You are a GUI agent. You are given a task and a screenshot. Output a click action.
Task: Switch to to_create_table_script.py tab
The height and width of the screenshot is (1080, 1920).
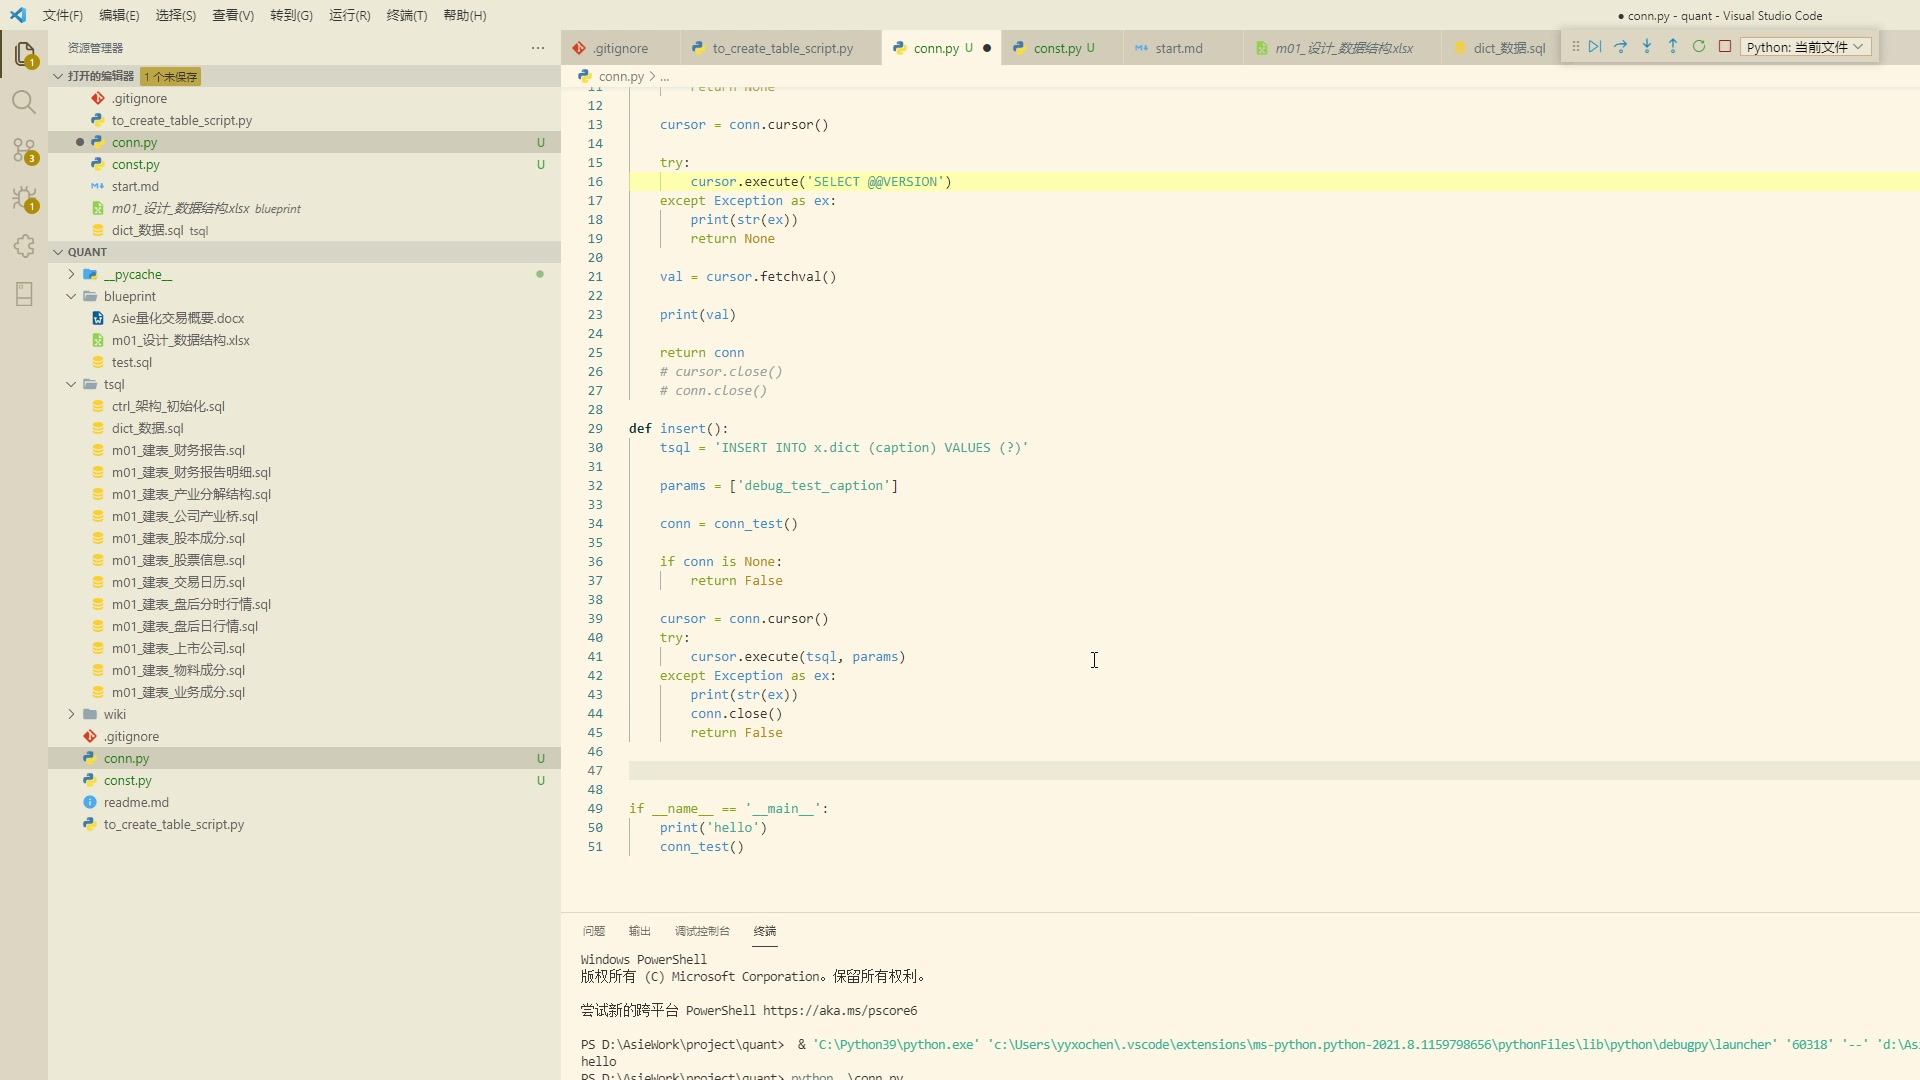pos(782,48)
